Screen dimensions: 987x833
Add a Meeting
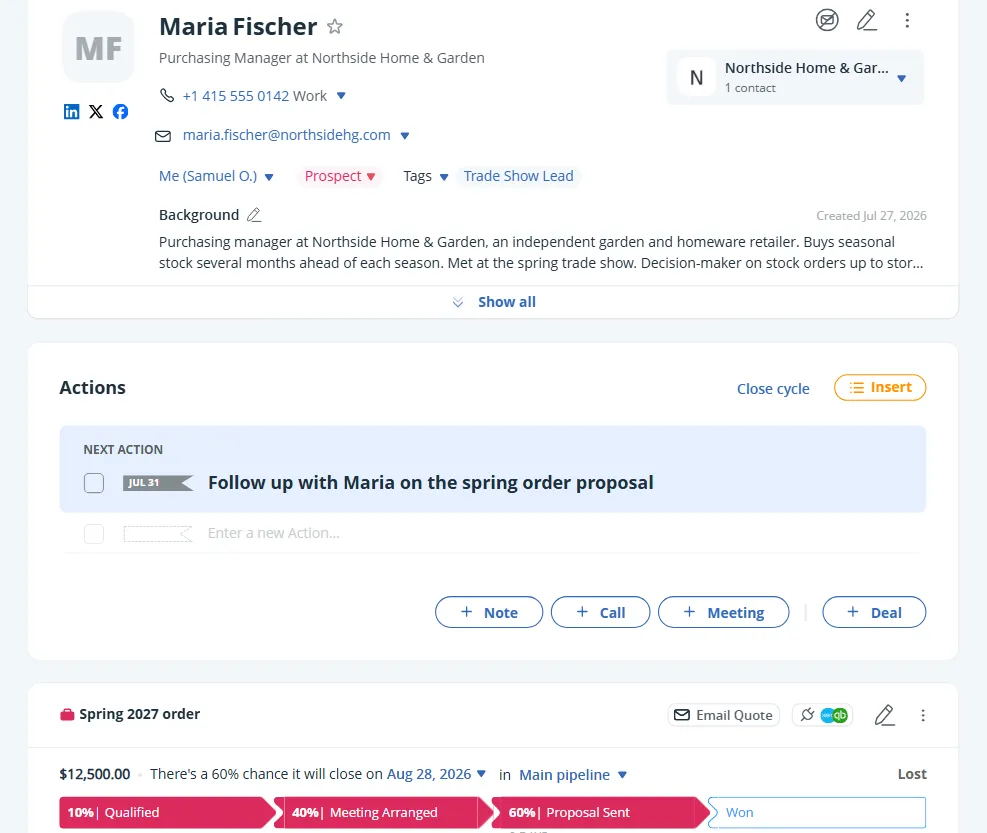[724, 612]
